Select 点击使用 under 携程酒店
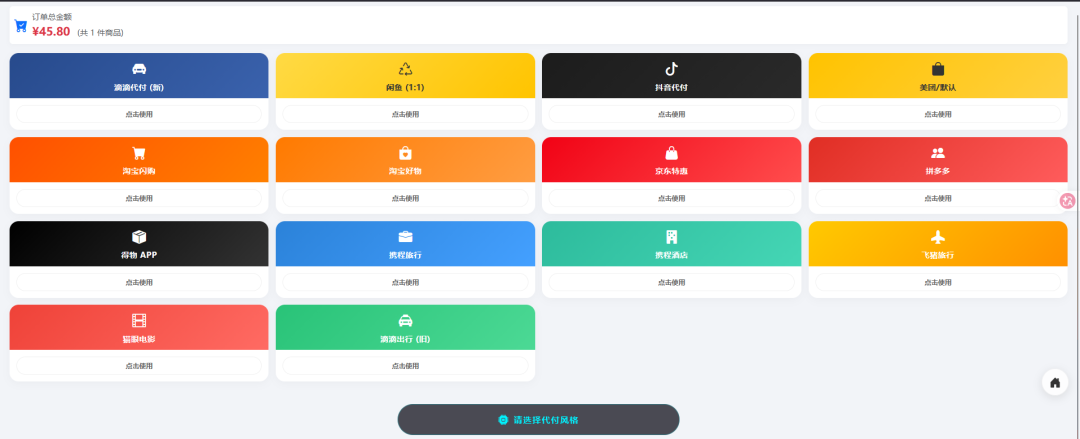Image resolution: width=1080 pixels, height=439 pixels. (x=672, y=283)
